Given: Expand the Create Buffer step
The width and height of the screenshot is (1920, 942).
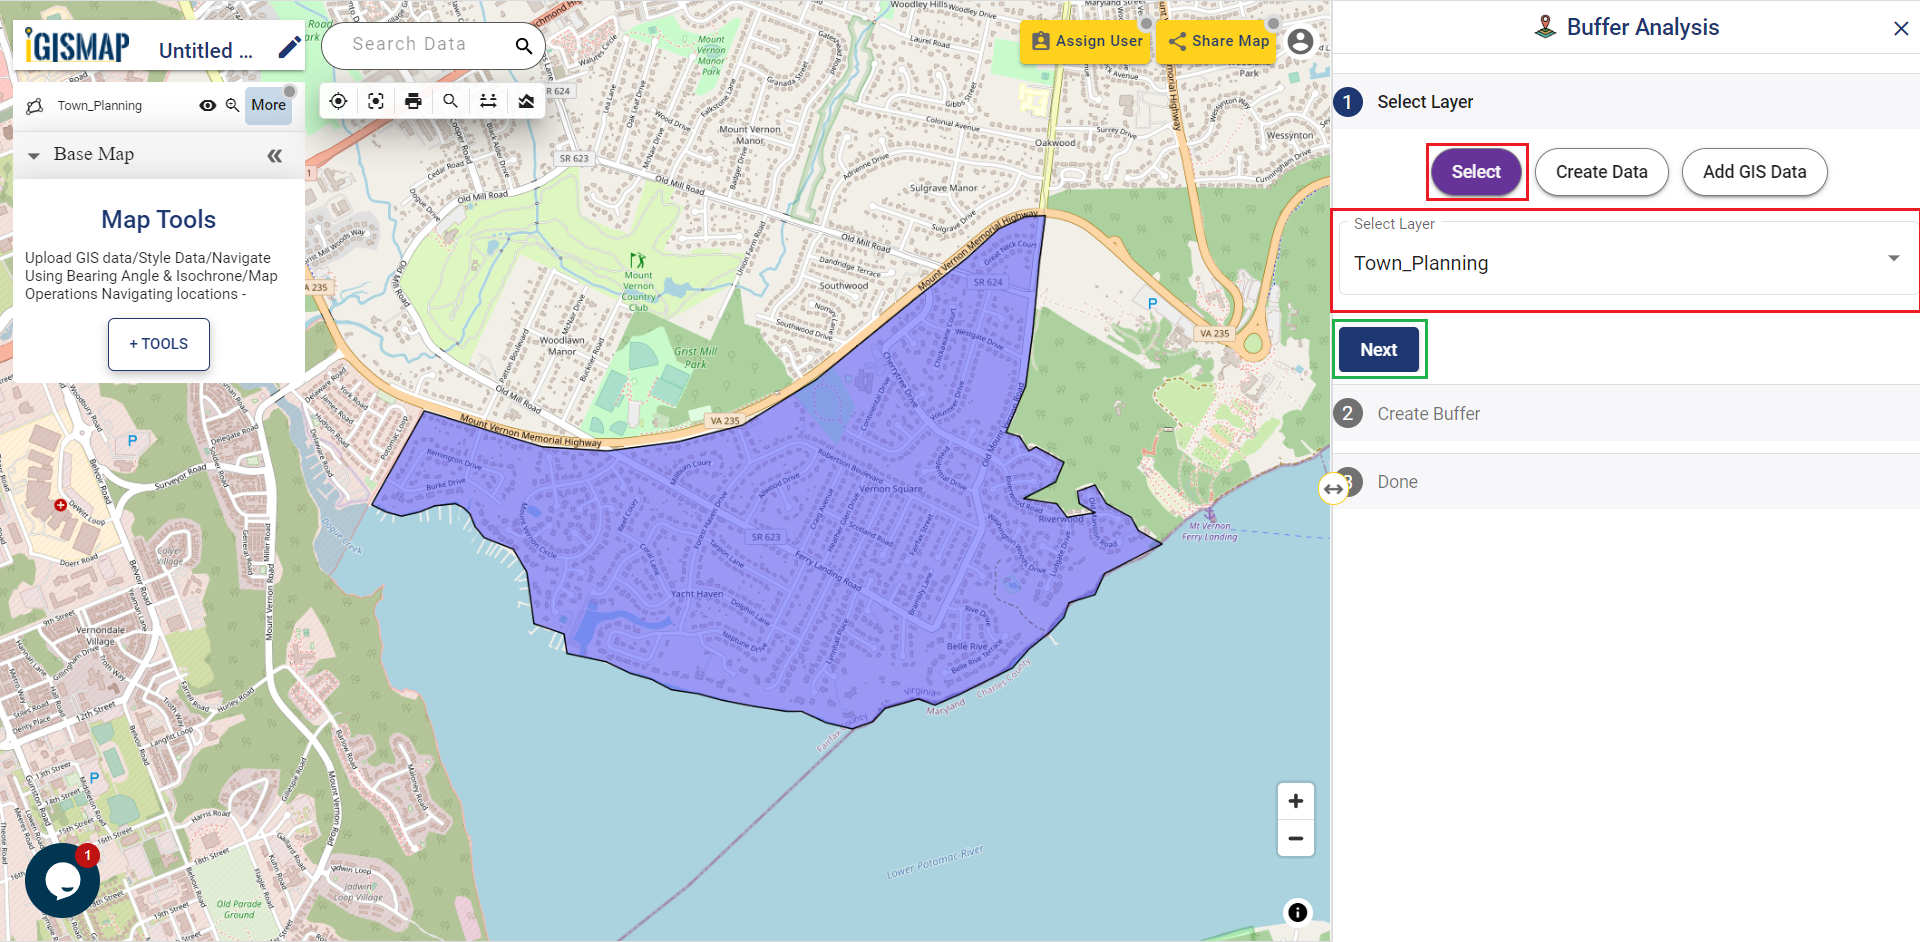Looking at the screenshot, I should (x=1428, y=413).
